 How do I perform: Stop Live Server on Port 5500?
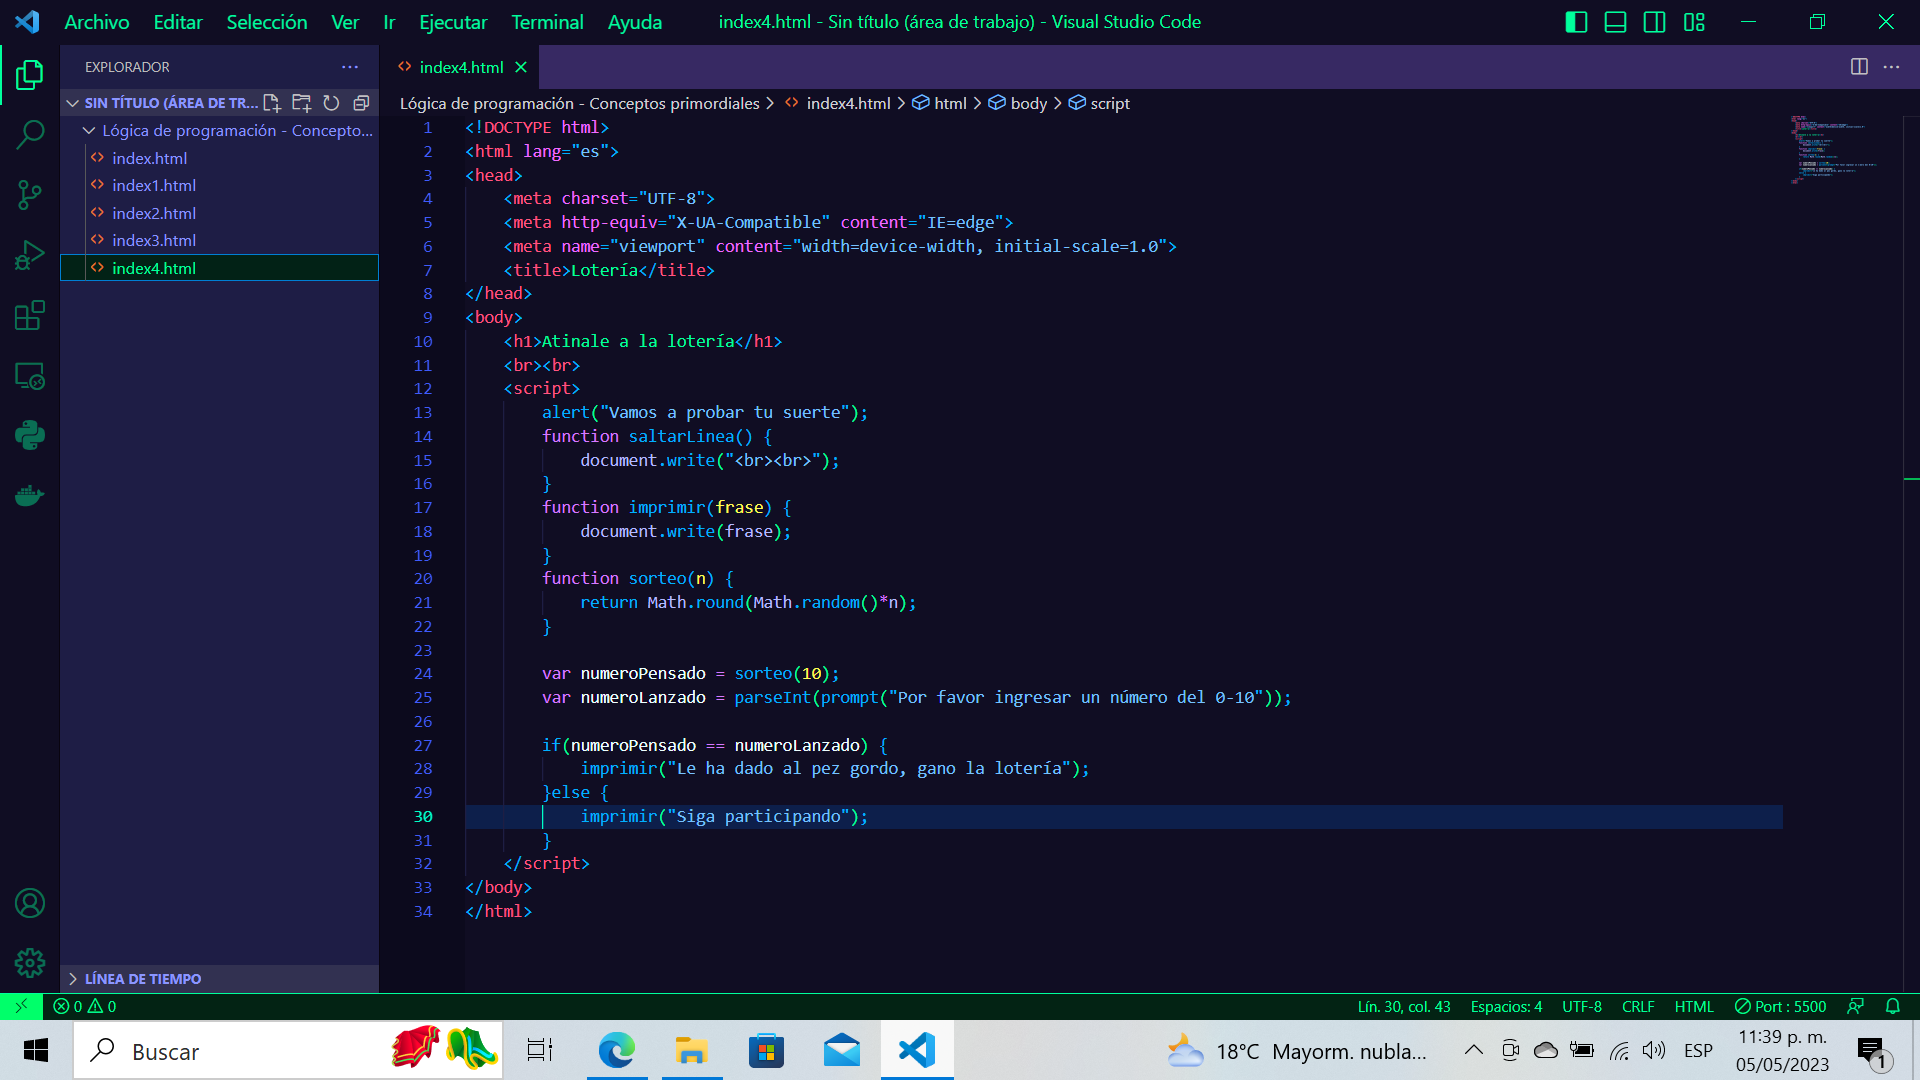point(1781,1006)
